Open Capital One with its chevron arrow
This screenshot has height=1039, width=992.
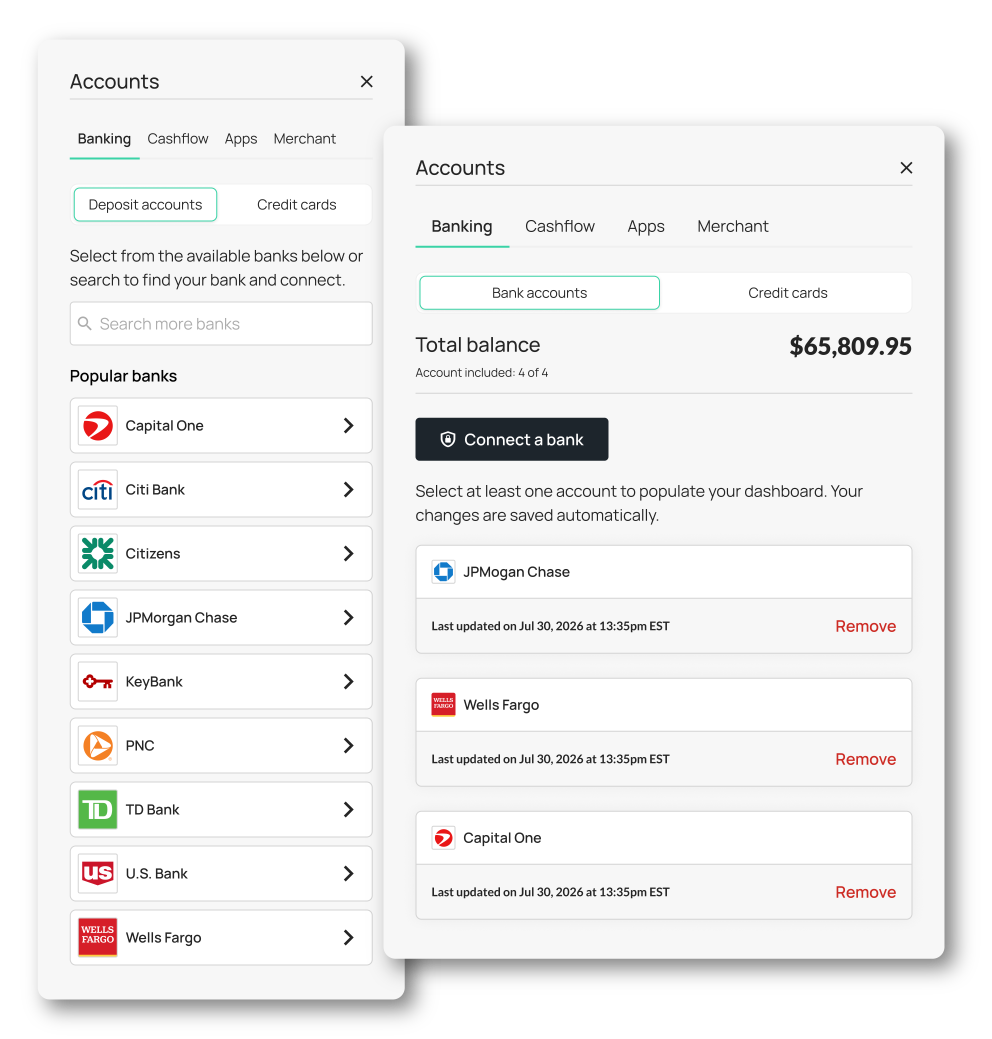point(349,425)
